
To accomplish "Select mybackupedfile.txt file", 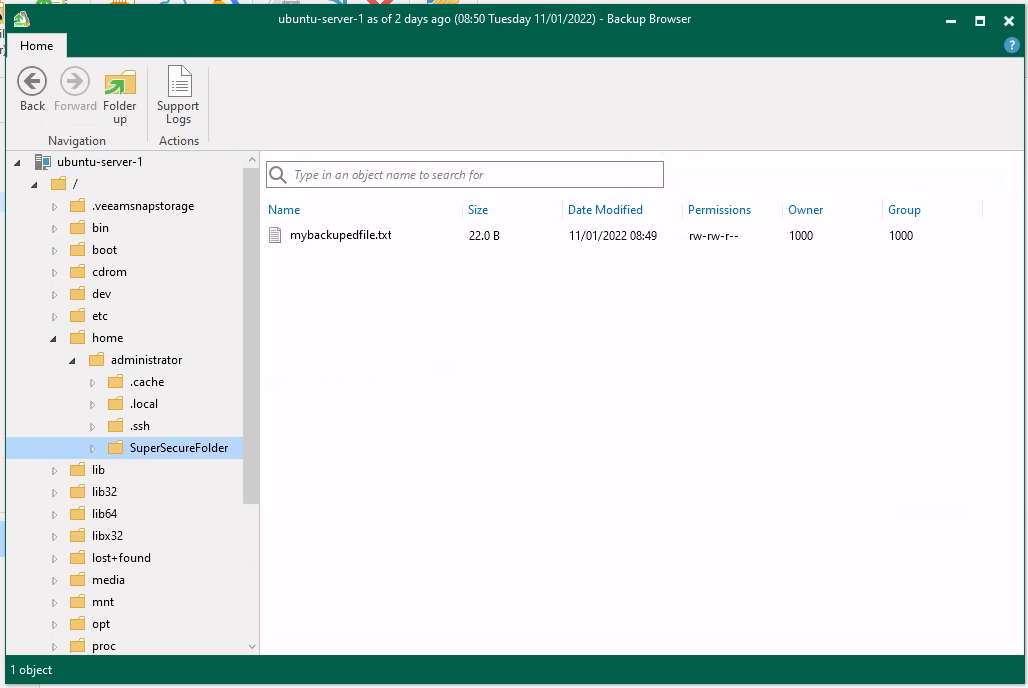I will coord(340,235).
